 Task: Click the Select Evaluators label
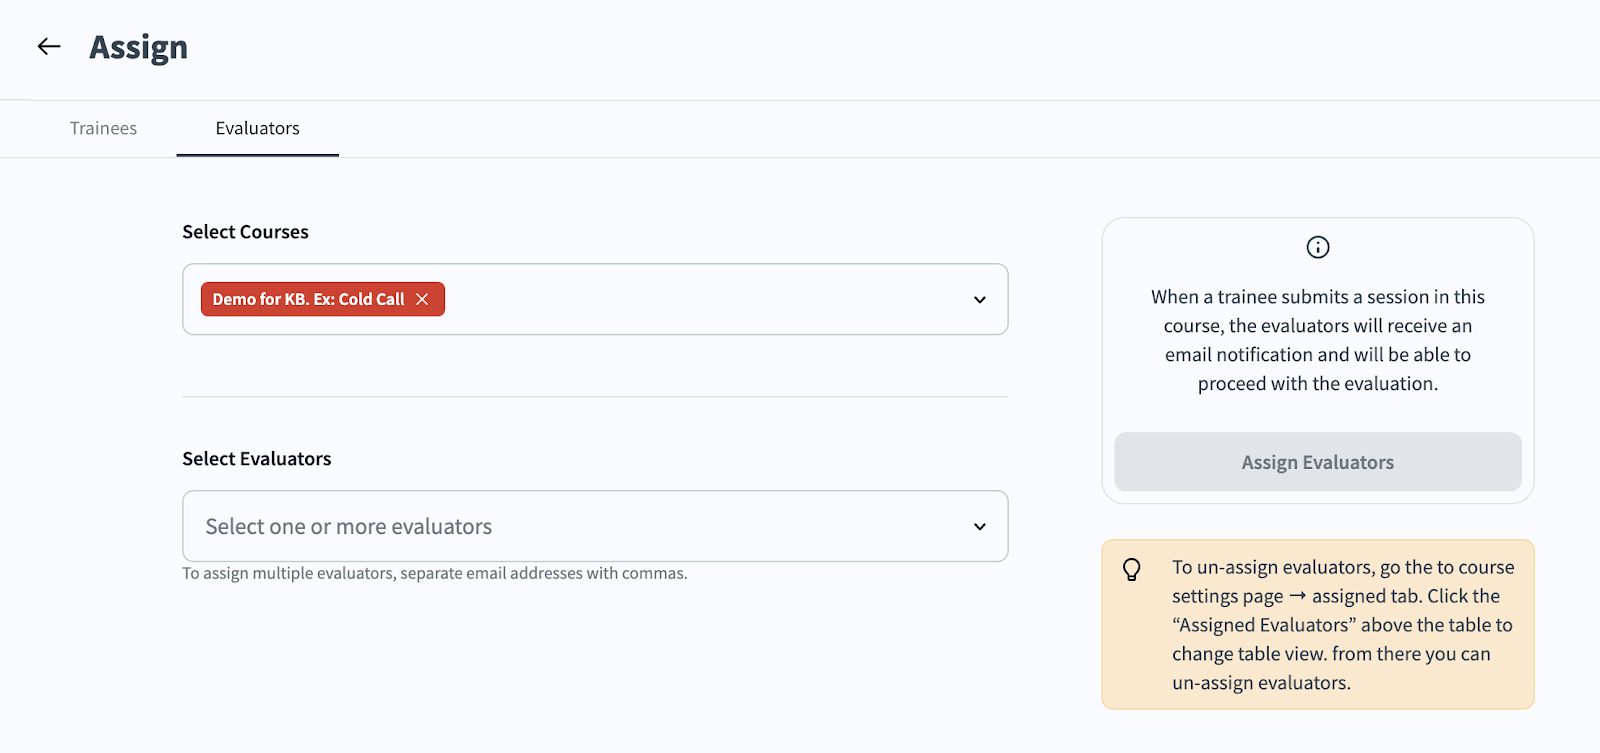[256, 459]
